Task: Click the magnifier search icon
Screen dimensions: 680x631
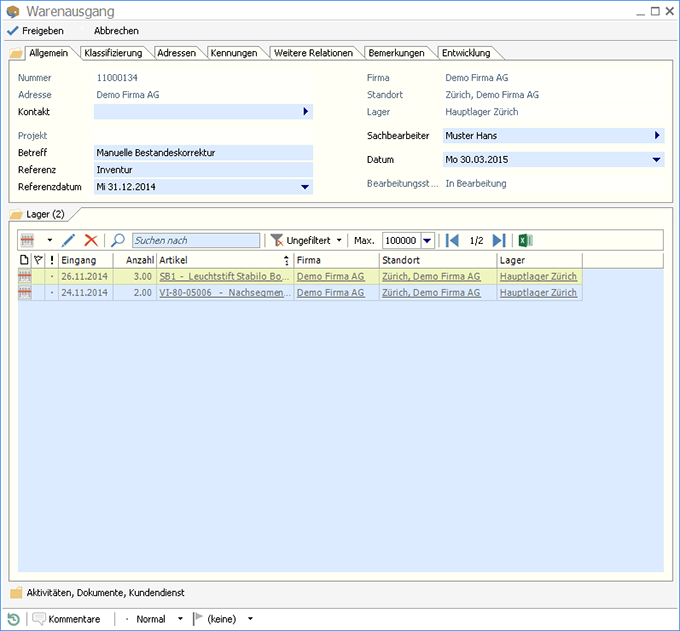Action: point(118,241)
